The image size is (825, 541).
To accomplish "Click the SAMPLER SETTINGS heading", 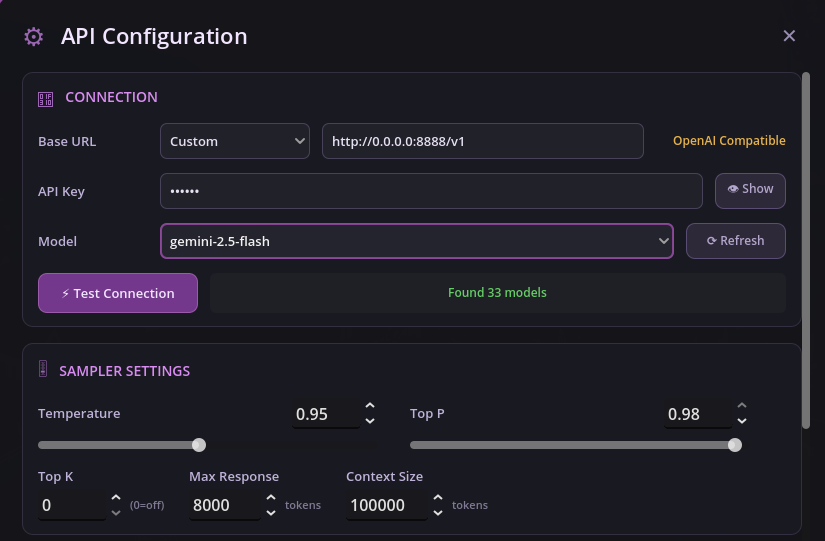I will click(x=125, y=371).
